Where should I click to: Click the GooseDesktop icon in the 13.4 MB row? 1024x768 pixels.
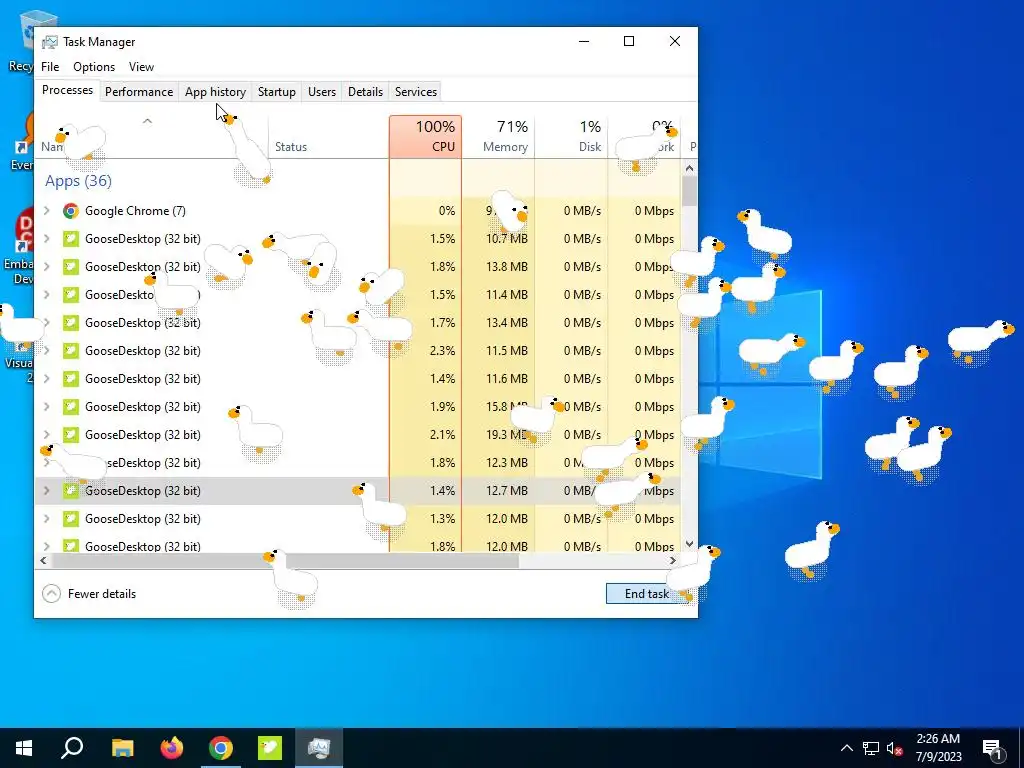(x=71, y=323)
